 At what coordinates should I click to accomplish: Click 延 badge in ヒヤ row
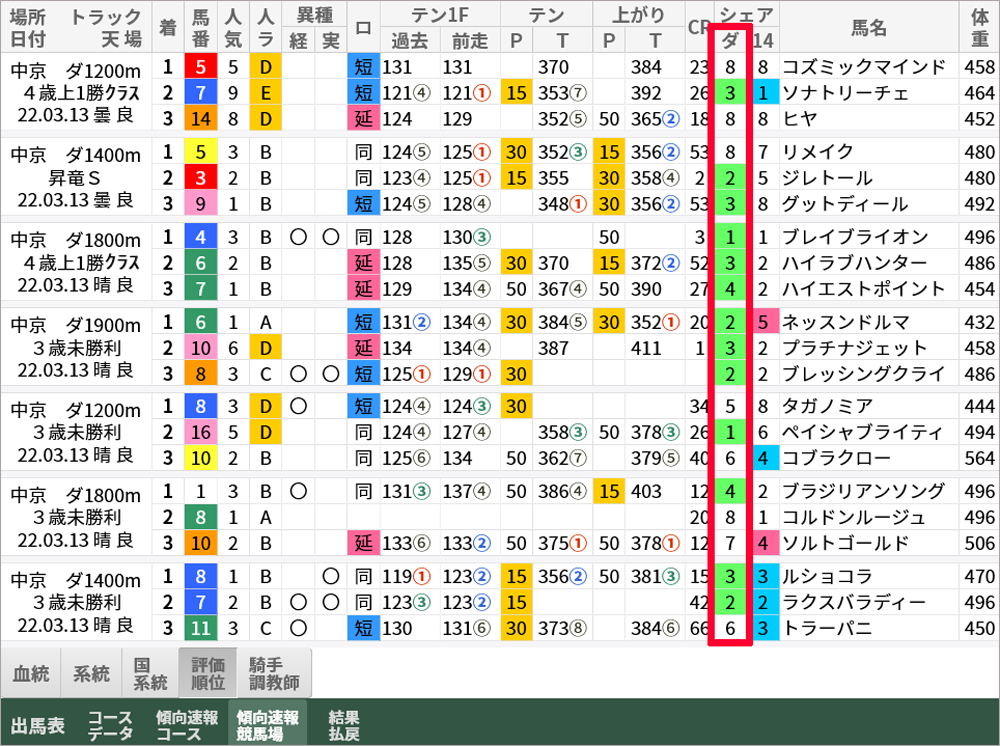click(x=364, y=119)
